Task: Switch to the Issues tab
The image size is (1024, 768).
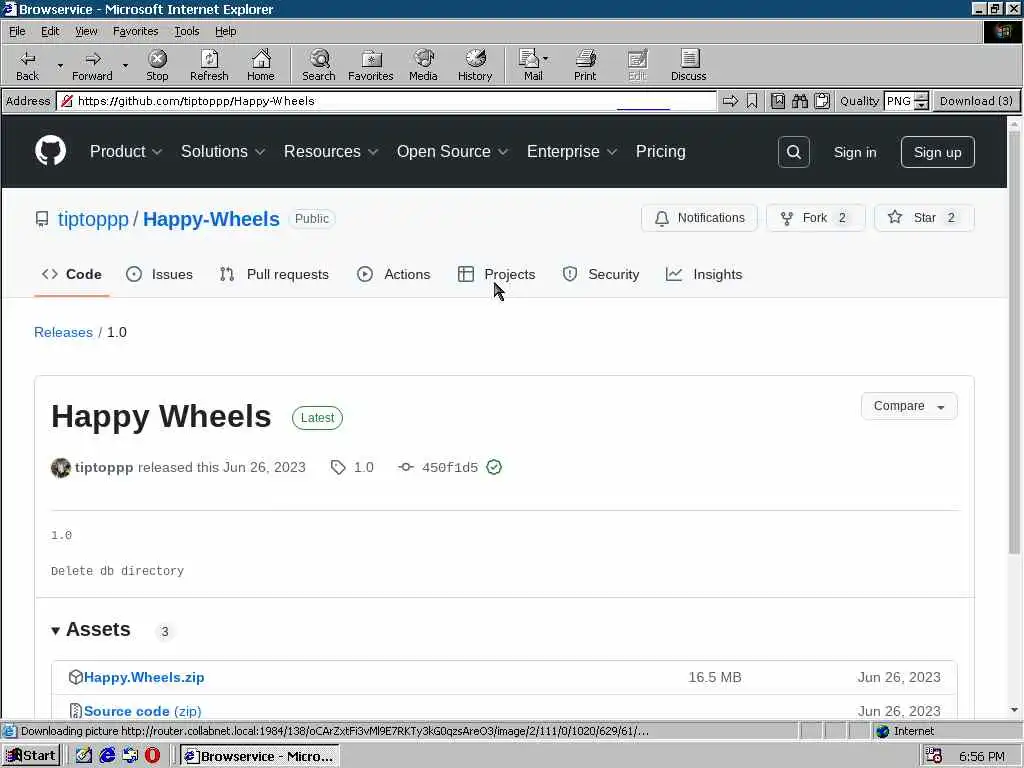Action: (x=159, y=274)
